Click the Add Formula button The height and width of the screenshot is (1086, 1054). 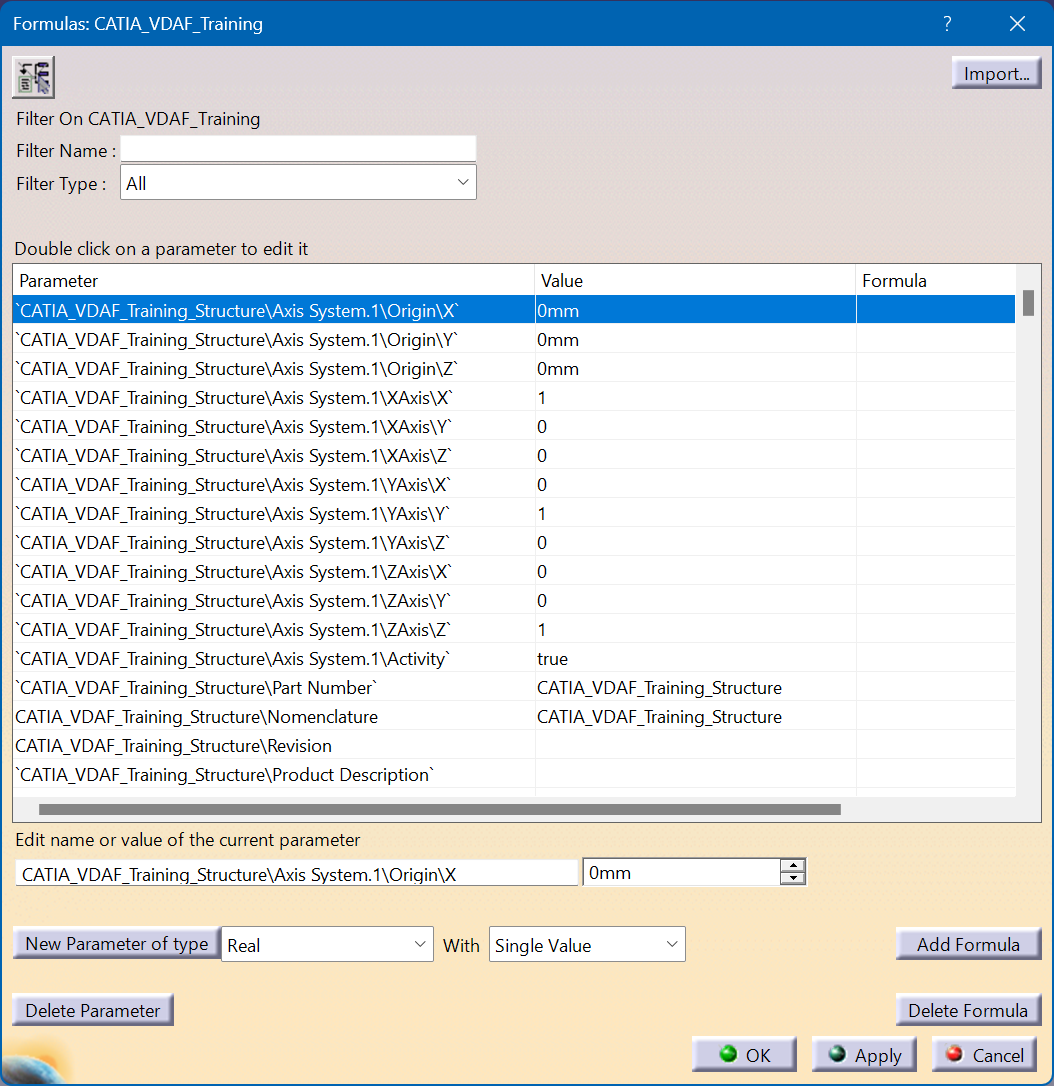click(968, 944)
